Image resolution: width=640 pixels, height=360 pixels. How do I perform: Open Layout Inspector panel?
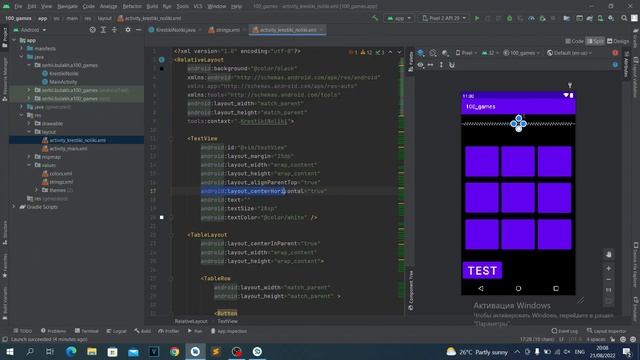[607, 331]
